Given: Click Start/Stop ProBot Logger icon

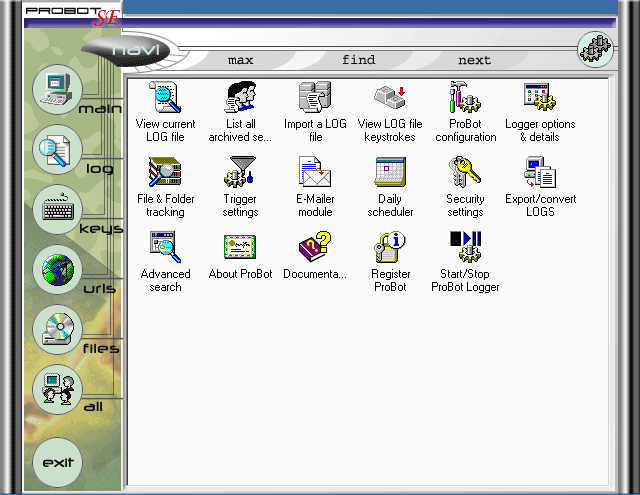Looking at the screenshot, I should pyautogui.click(x=465, y=247).
